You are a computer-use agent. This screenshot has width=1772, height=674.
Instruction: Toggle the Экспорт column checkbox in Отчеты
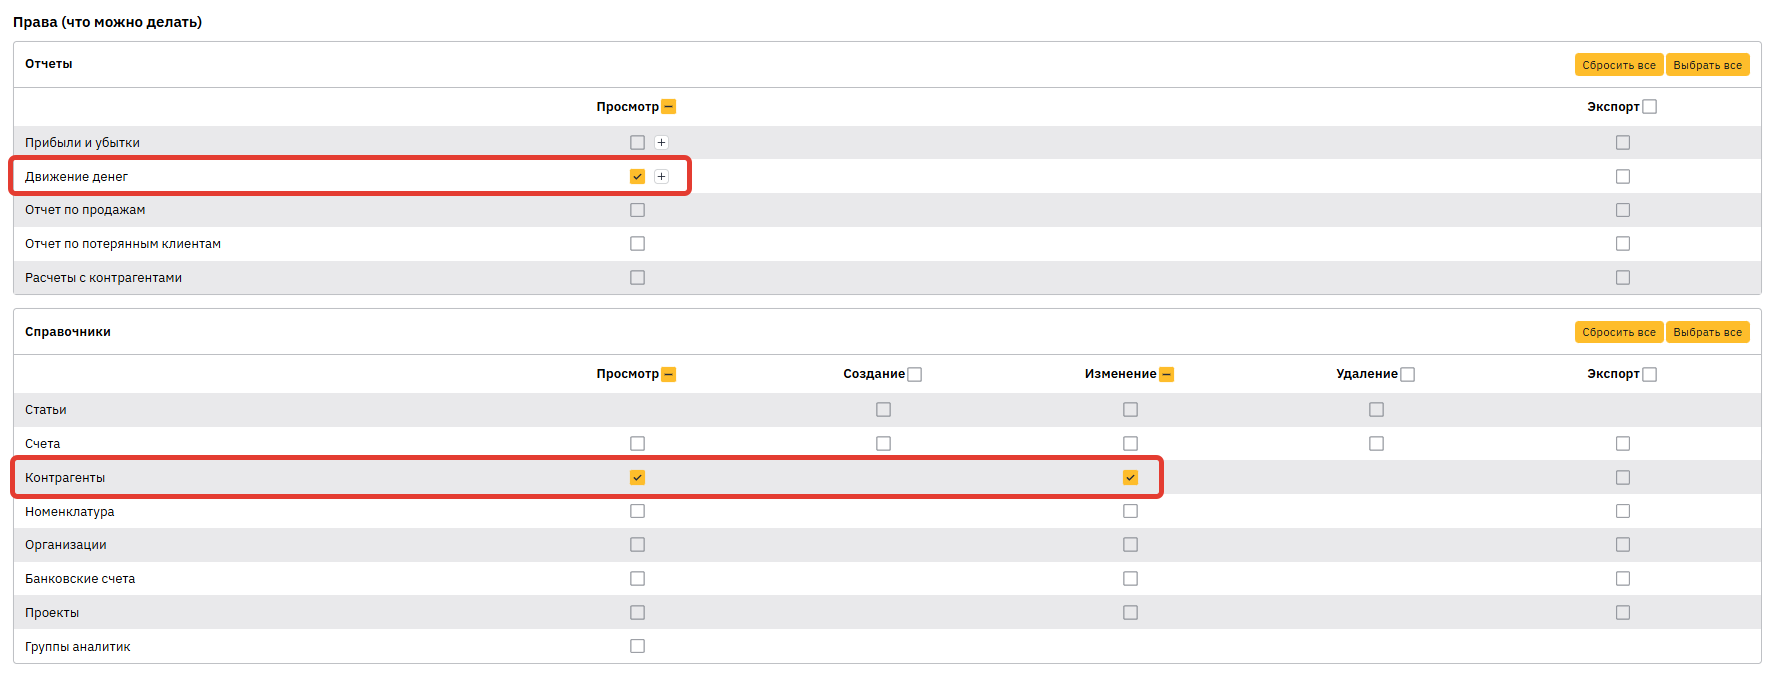[1649, 107]
